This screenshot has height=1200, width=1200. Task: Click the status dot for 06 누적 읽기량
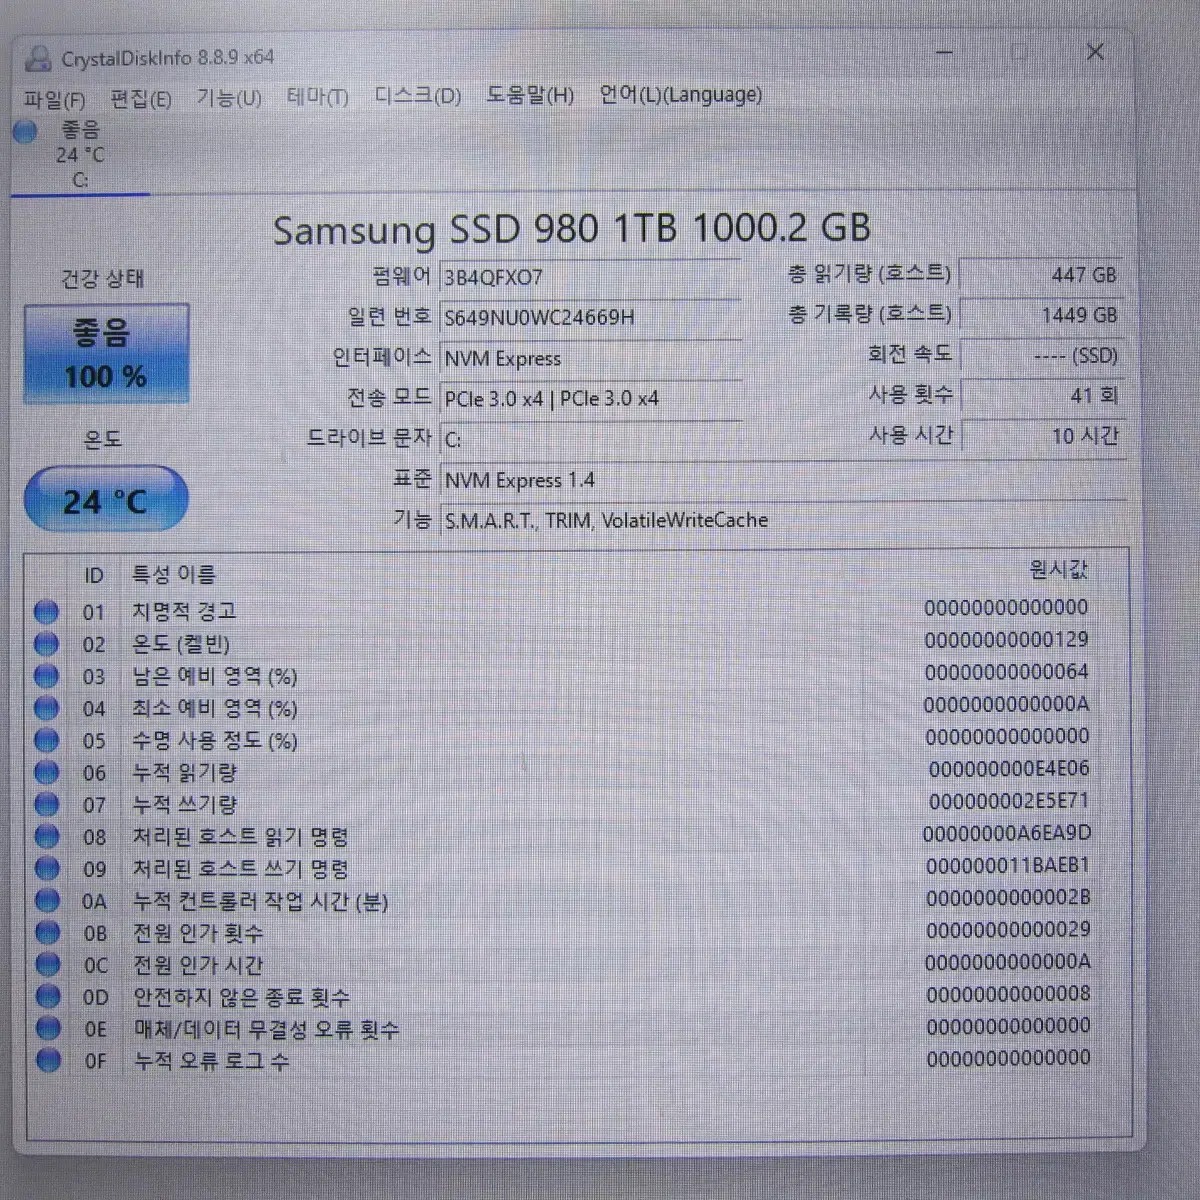(46, 772)
